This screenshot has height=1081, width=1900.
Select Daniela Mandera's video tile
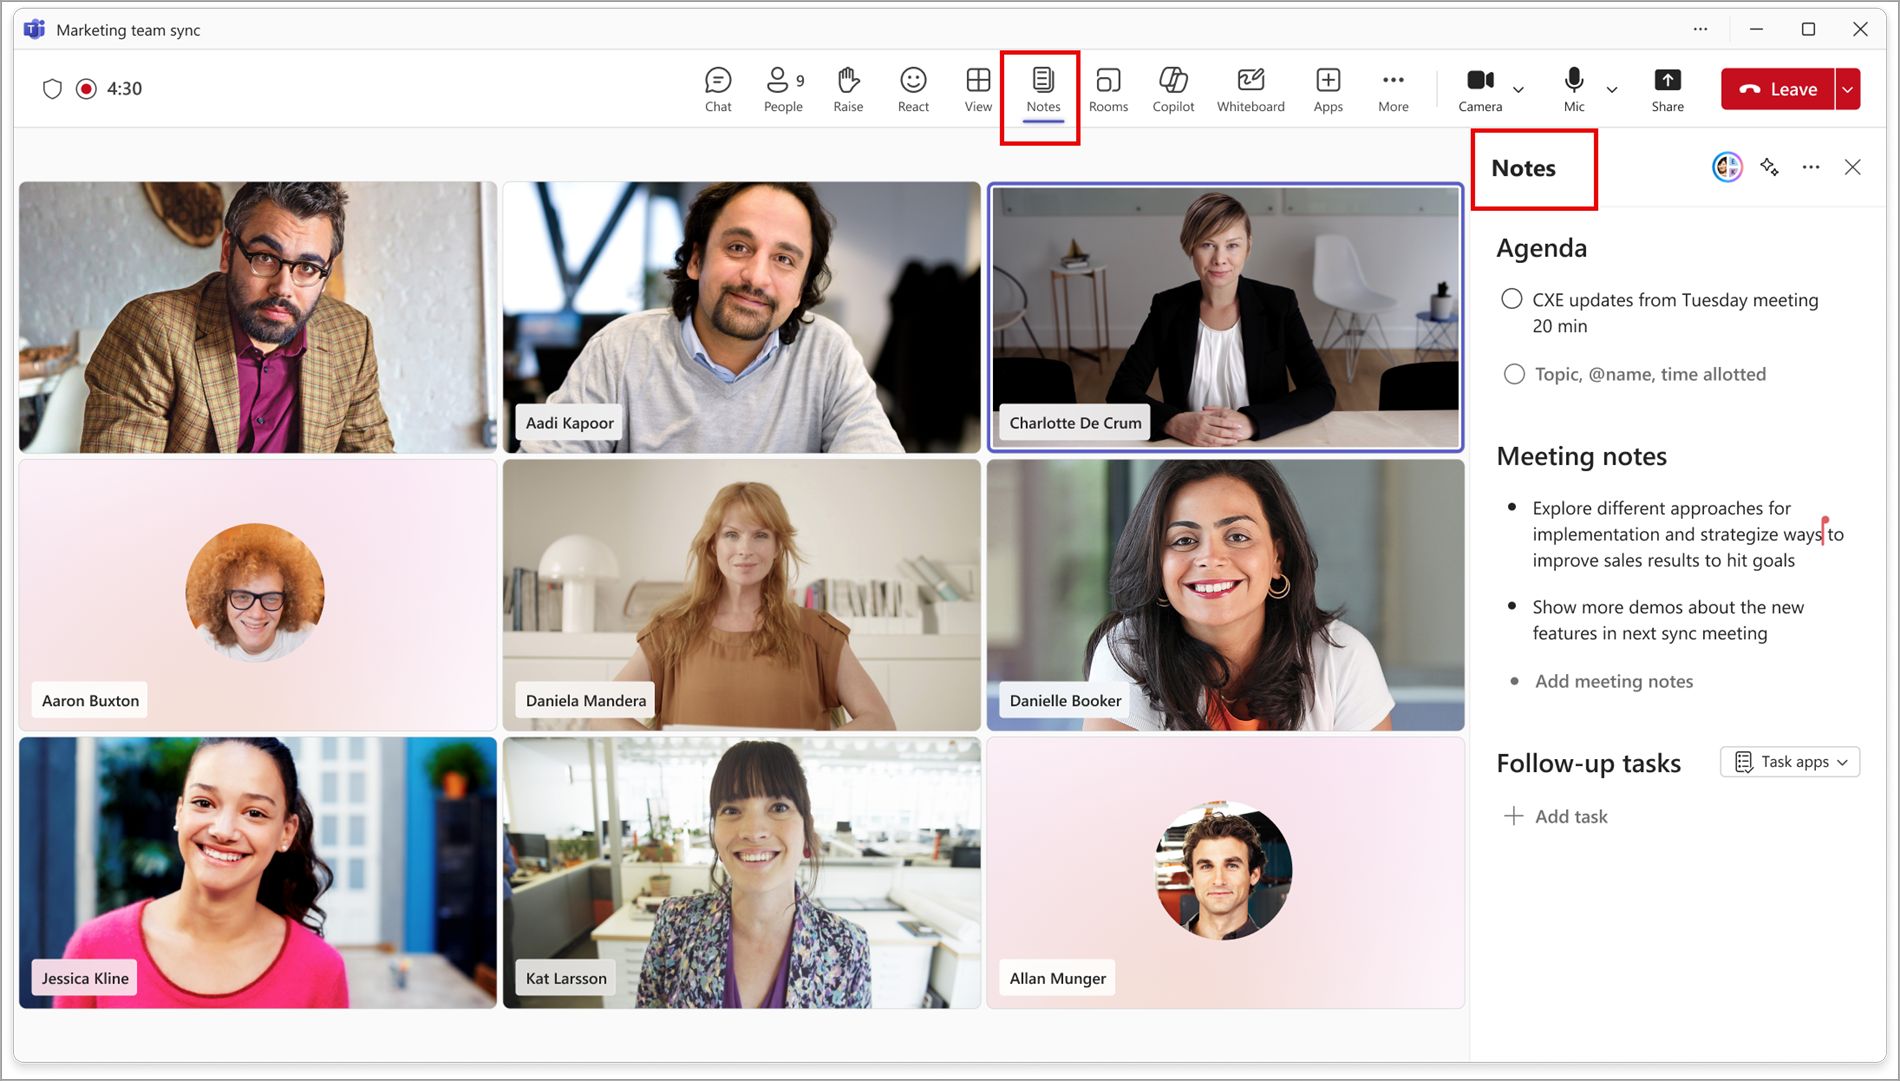click(x=741, y=595)
